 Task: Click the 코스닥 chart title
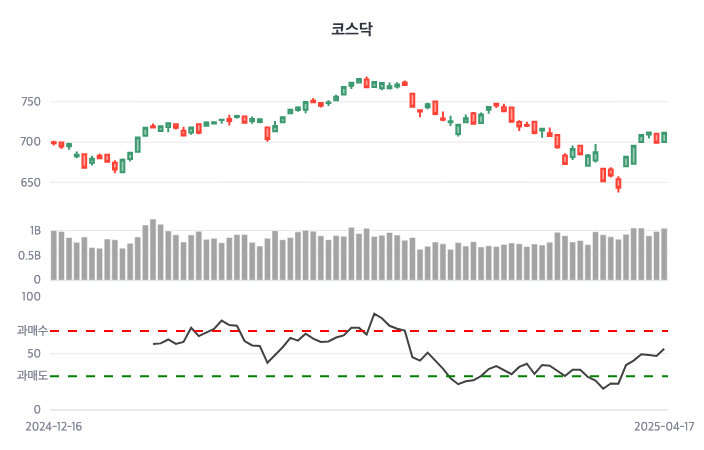coord(352,29)
